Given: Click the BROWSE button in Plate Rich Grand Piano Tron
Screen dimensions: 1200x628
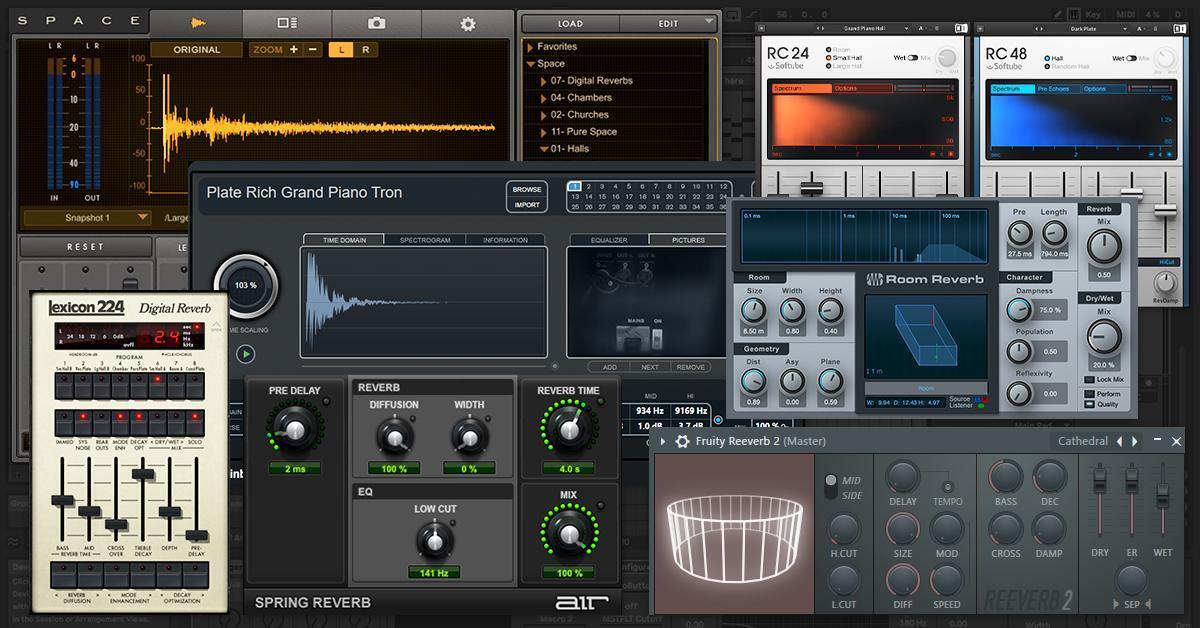Looking at the screenshot, I should (526, 188).
